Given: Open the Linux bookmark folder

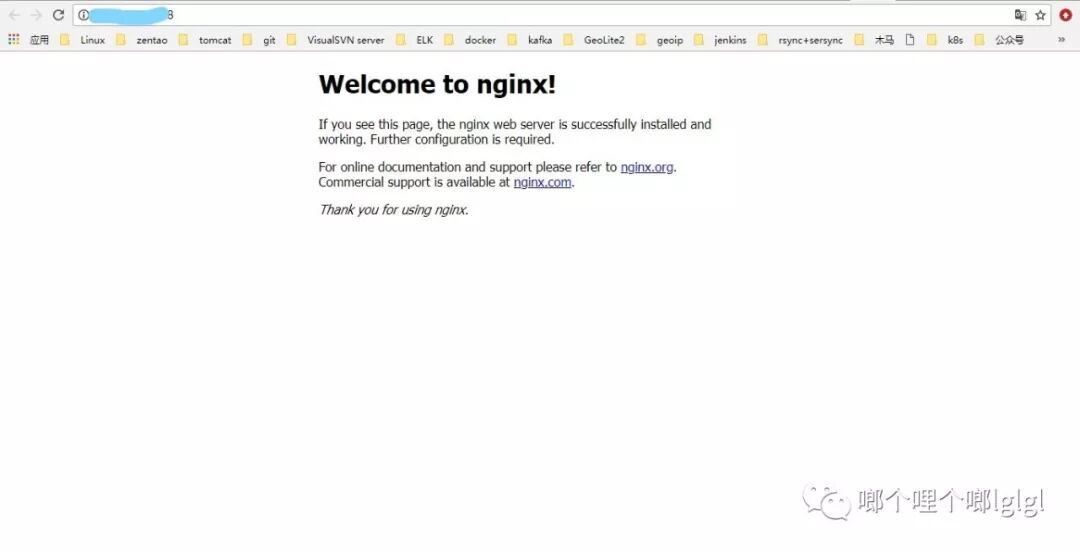Looking at the screenshot, I should [x=83, y=40].
